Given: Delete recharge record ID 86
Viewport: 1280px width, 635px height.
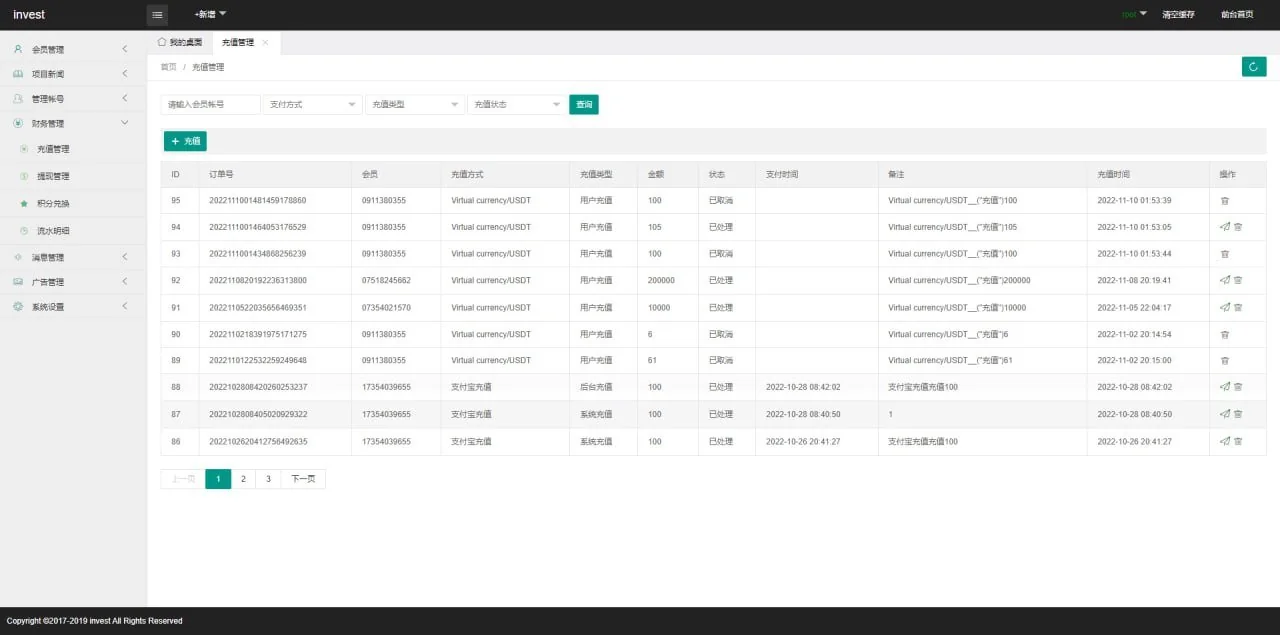Looking at the screenshot, I should pos(1238,441).
